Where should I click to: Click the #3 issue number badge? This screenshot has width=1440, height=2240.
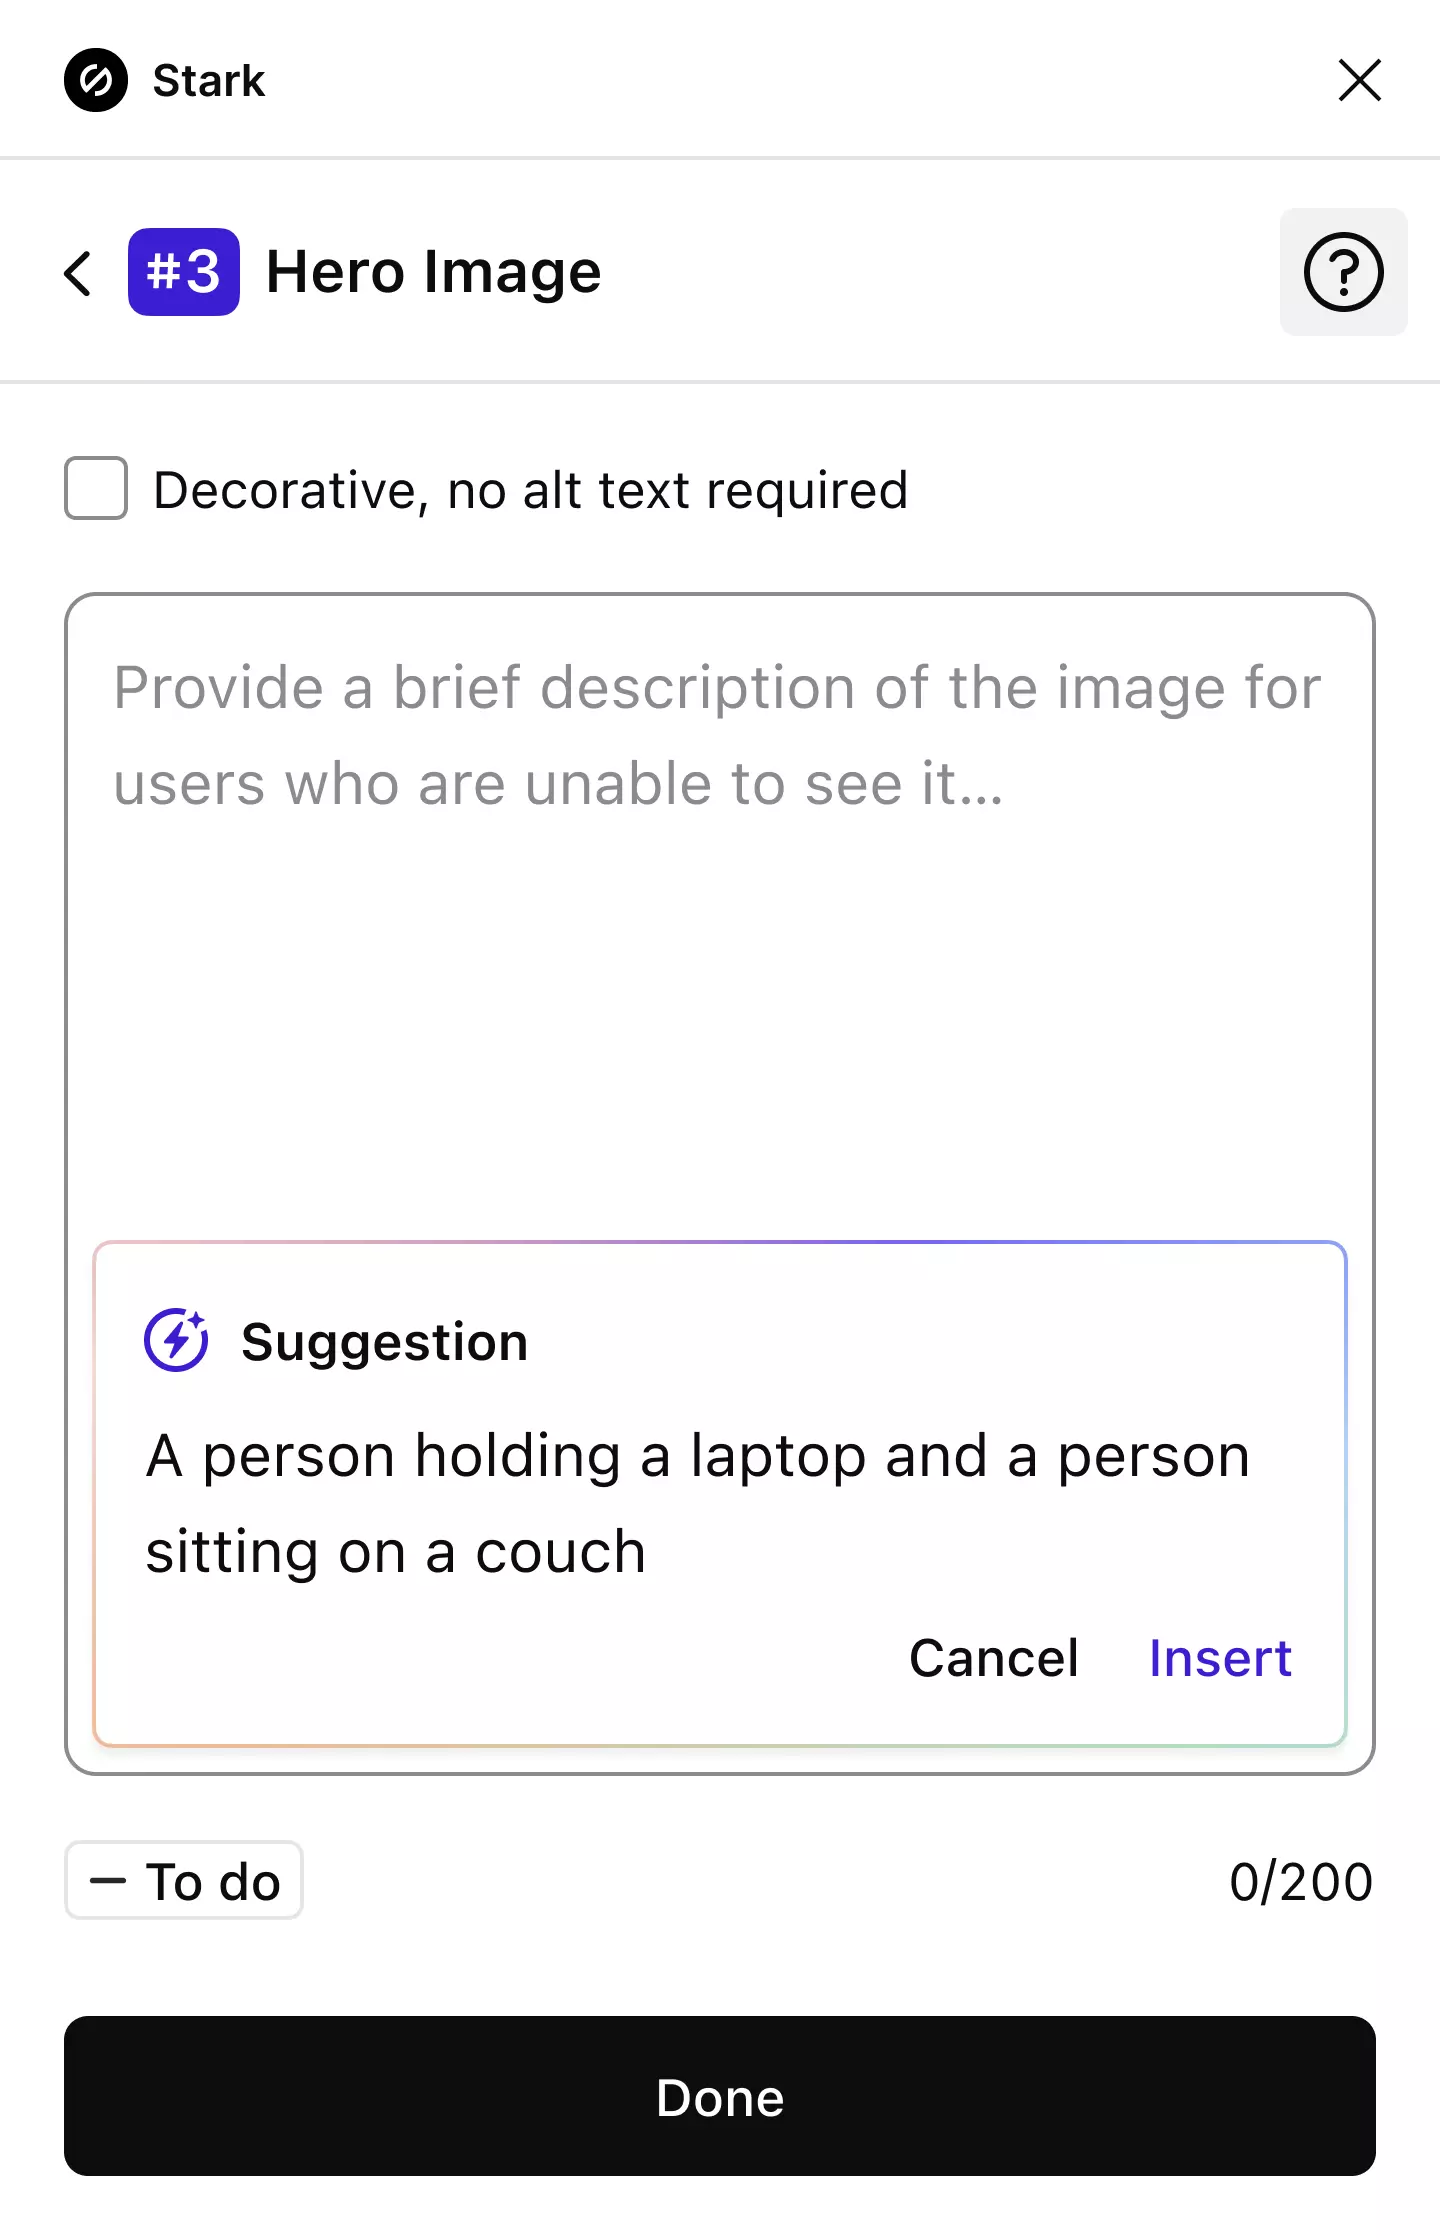pos(183,271)
